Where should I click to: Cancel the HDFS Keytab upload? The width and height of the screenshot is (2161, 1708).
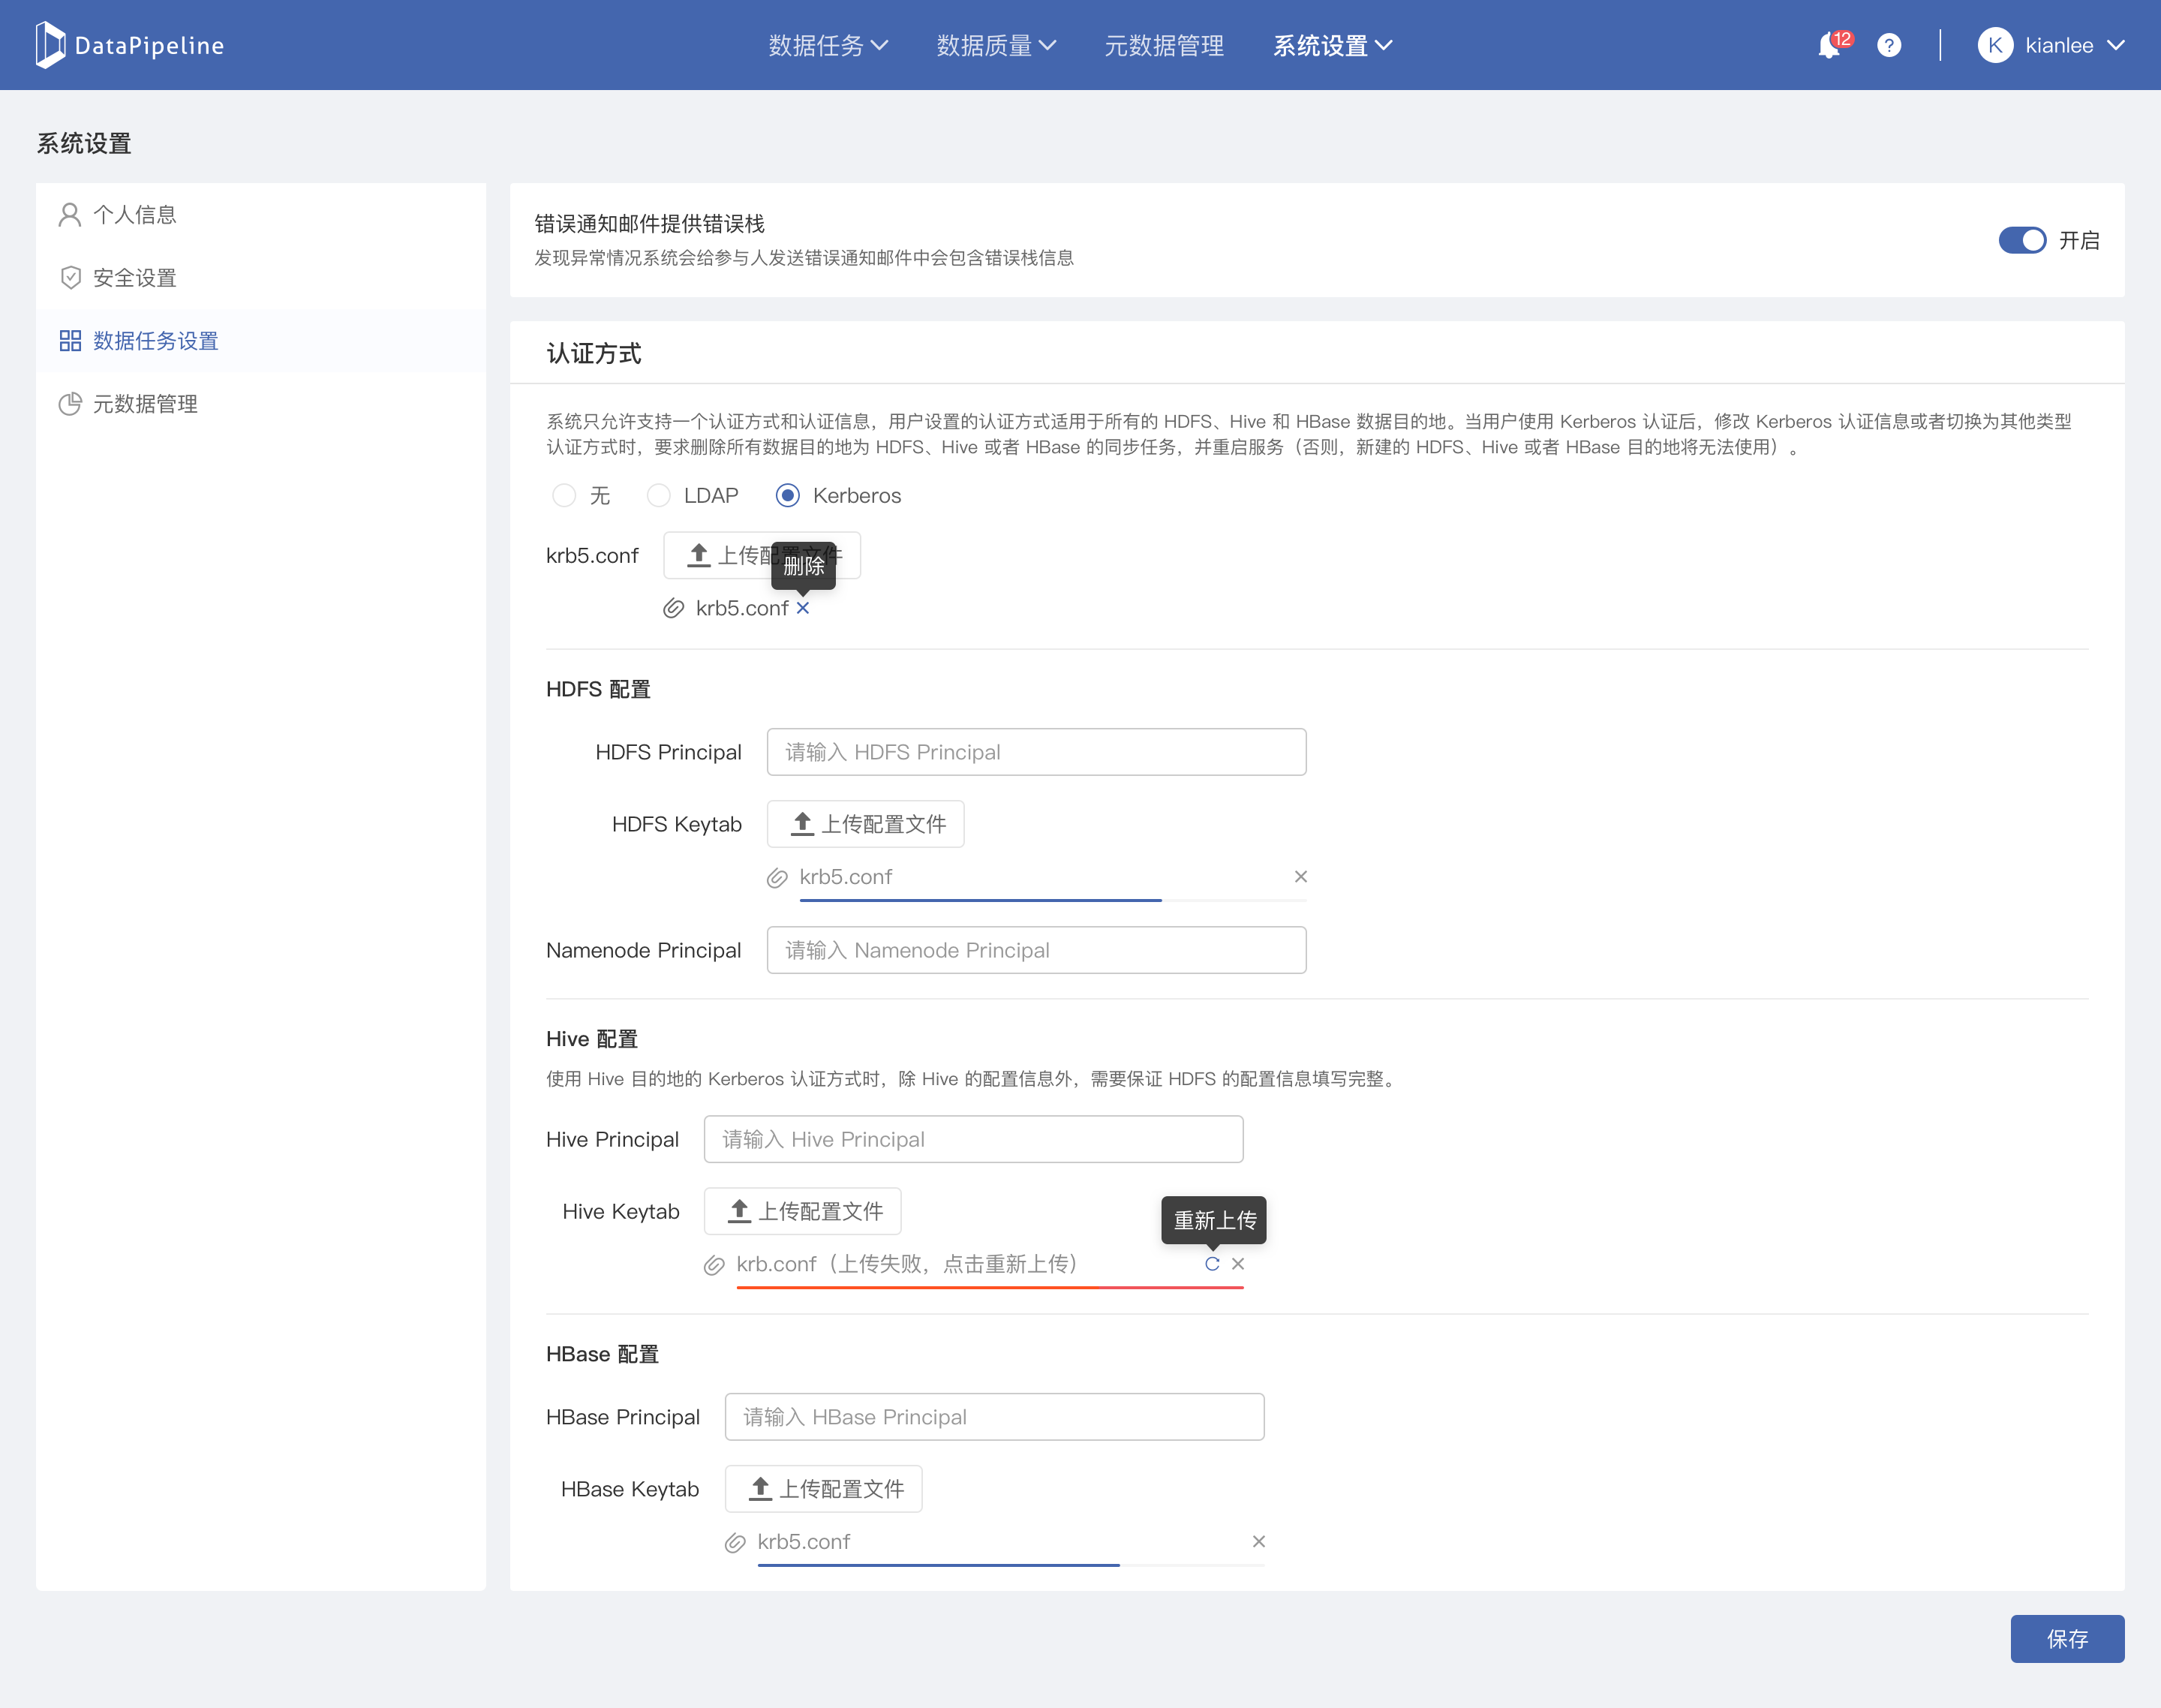1301,877
